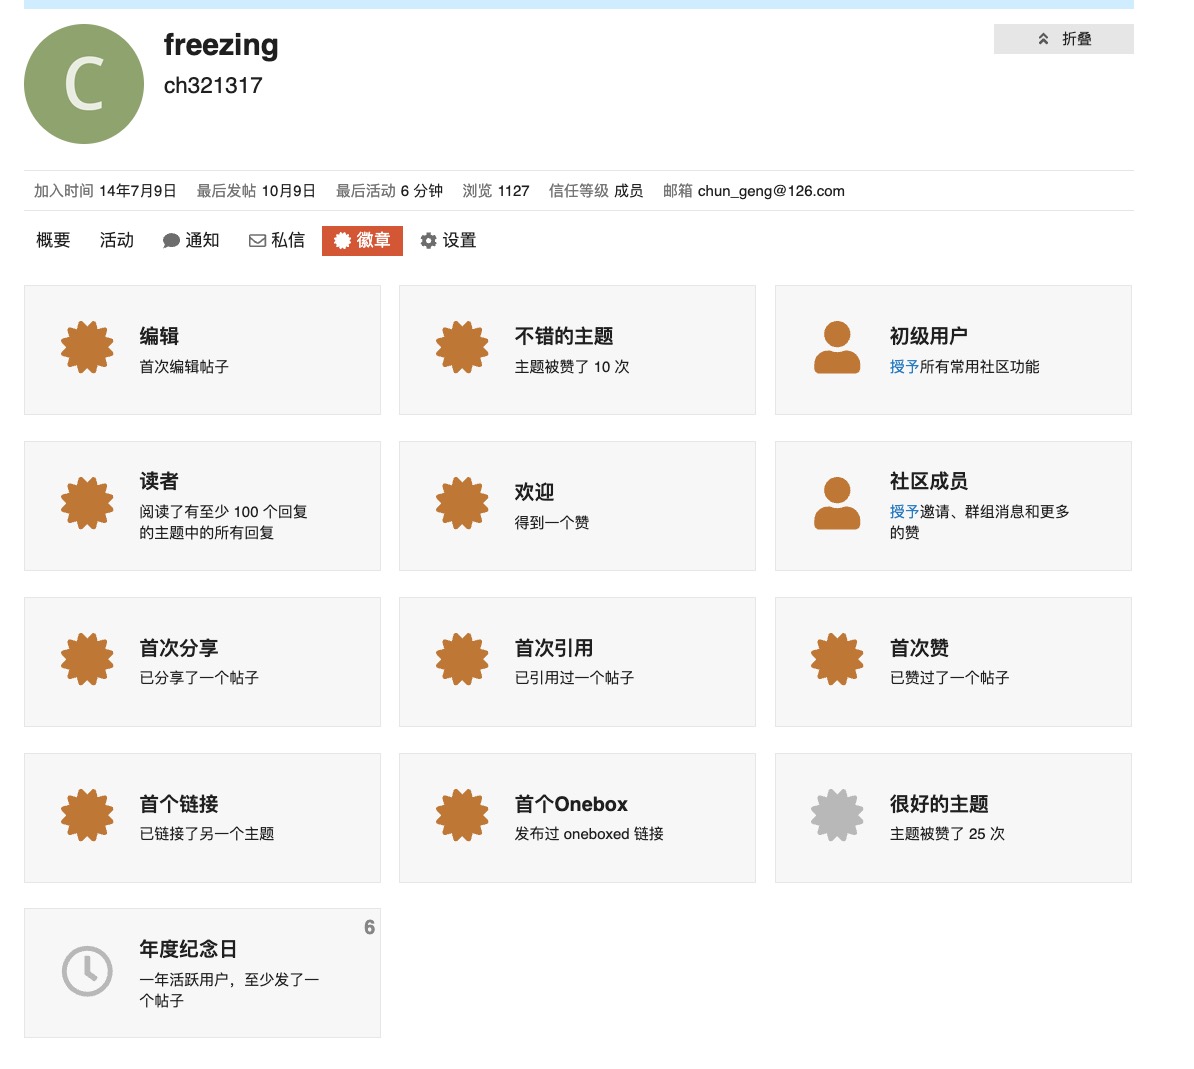1194x1069 pixels.
Task: Click the bronze icon of 首个Onebox badge
Action: [x=462, y=815]
